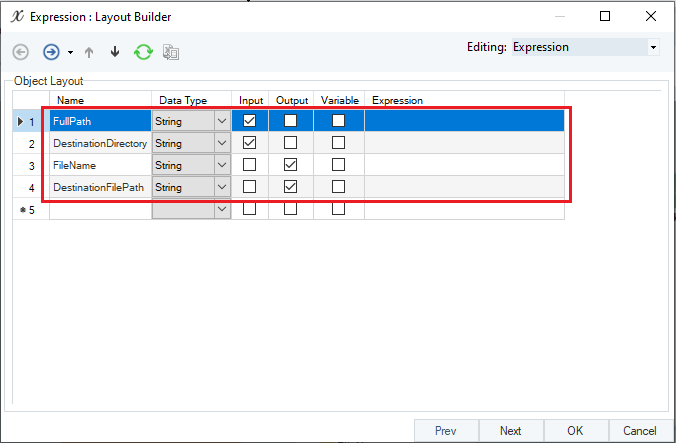Click the Cancel button
Image resolution: width=676 pixels, height=443 pixels.
point(640,431)
